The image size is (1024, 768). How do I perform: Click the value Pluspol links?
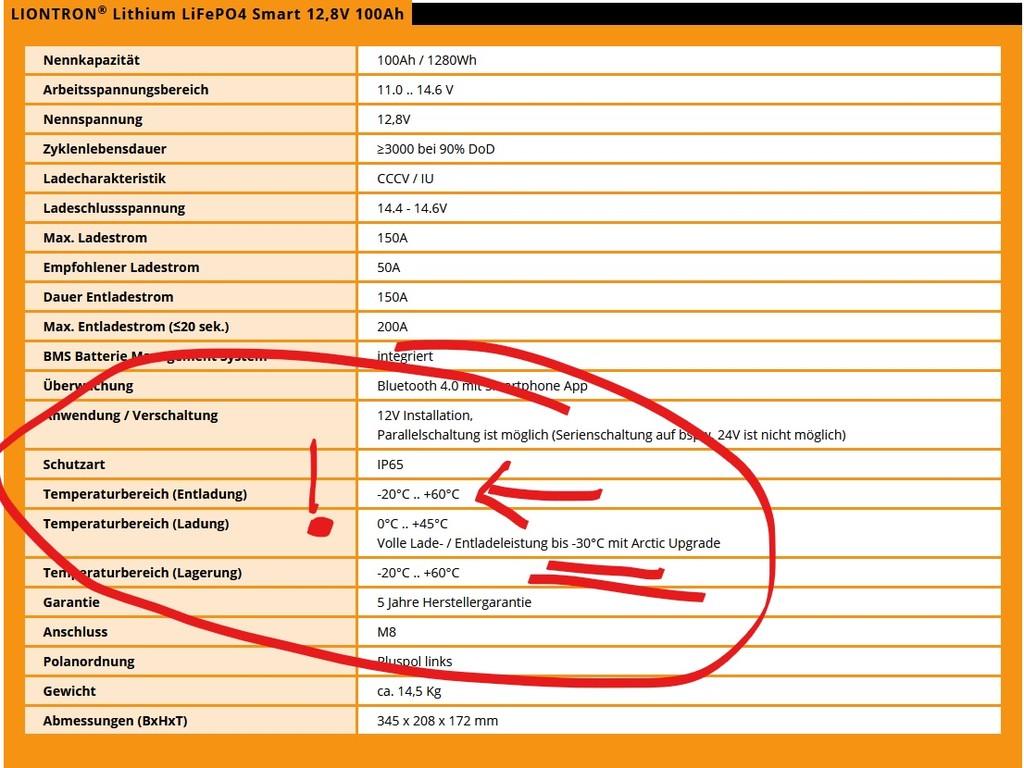point(414,662)
